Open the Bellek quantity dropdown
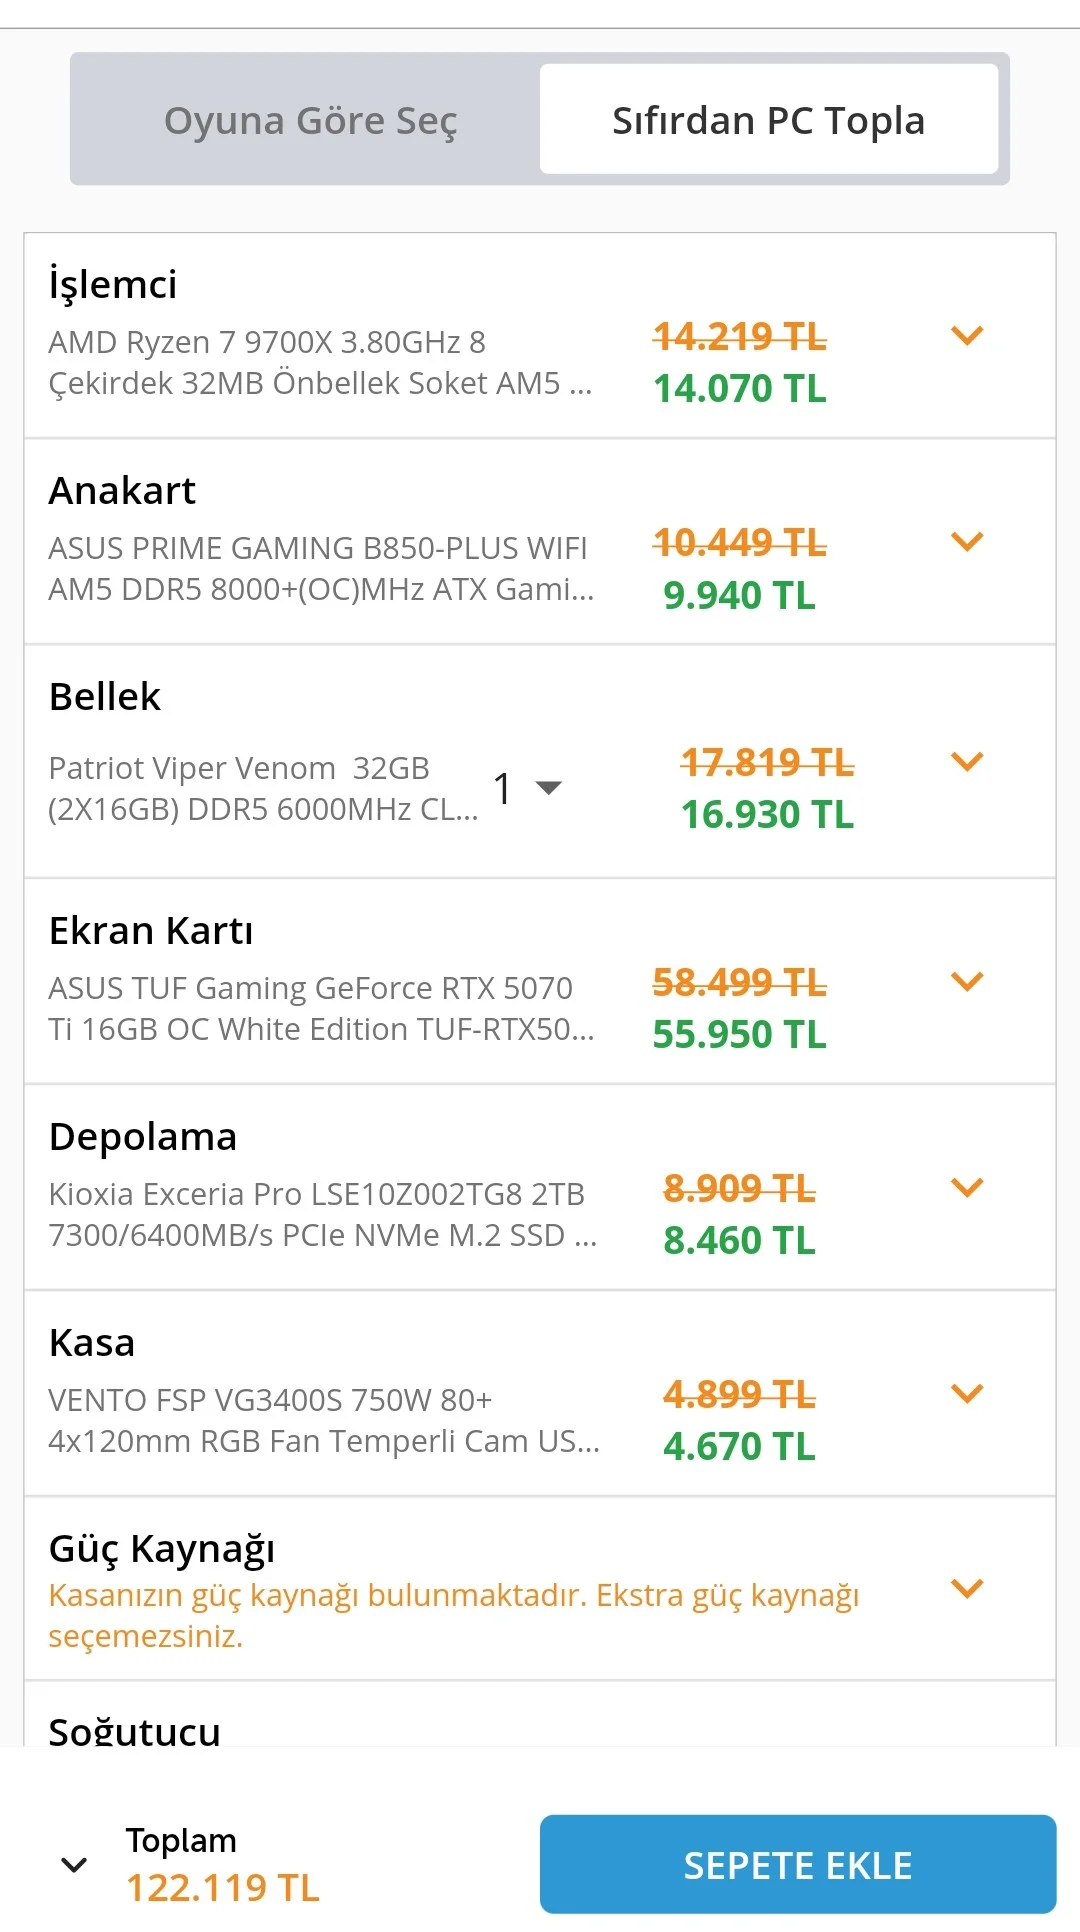Image resolution: width=1080 pixels, height=1932 pixels. pos(527,788)
